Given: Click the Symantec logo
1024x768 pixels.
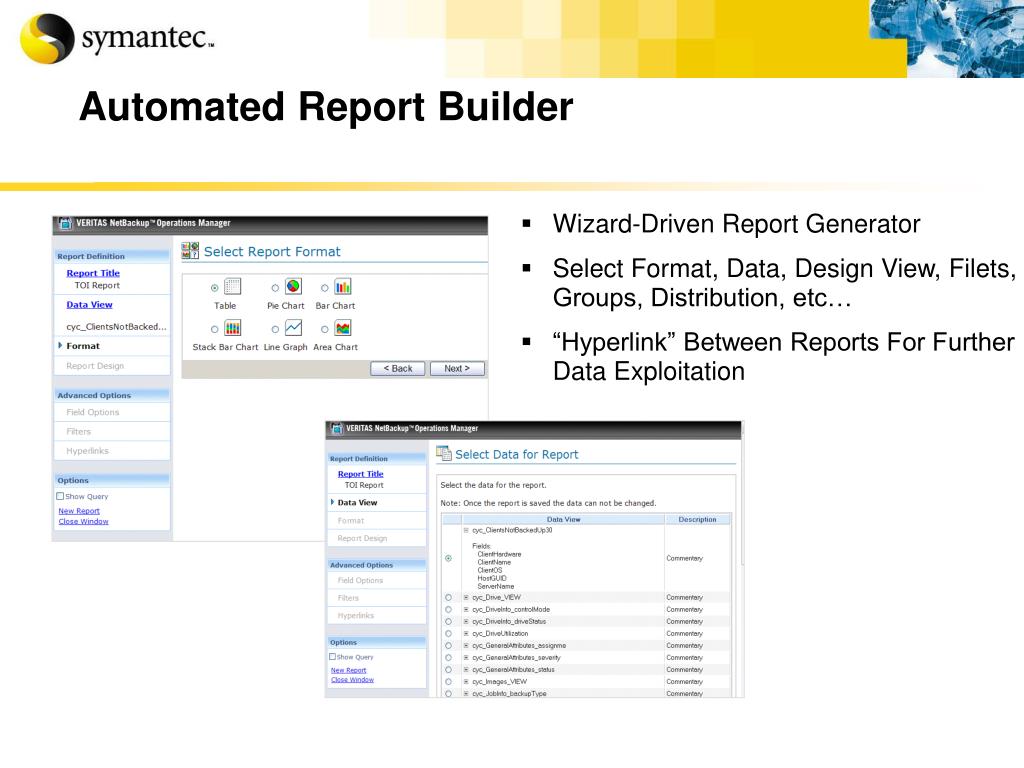Looking at the screenshot, I should point(116,38).
